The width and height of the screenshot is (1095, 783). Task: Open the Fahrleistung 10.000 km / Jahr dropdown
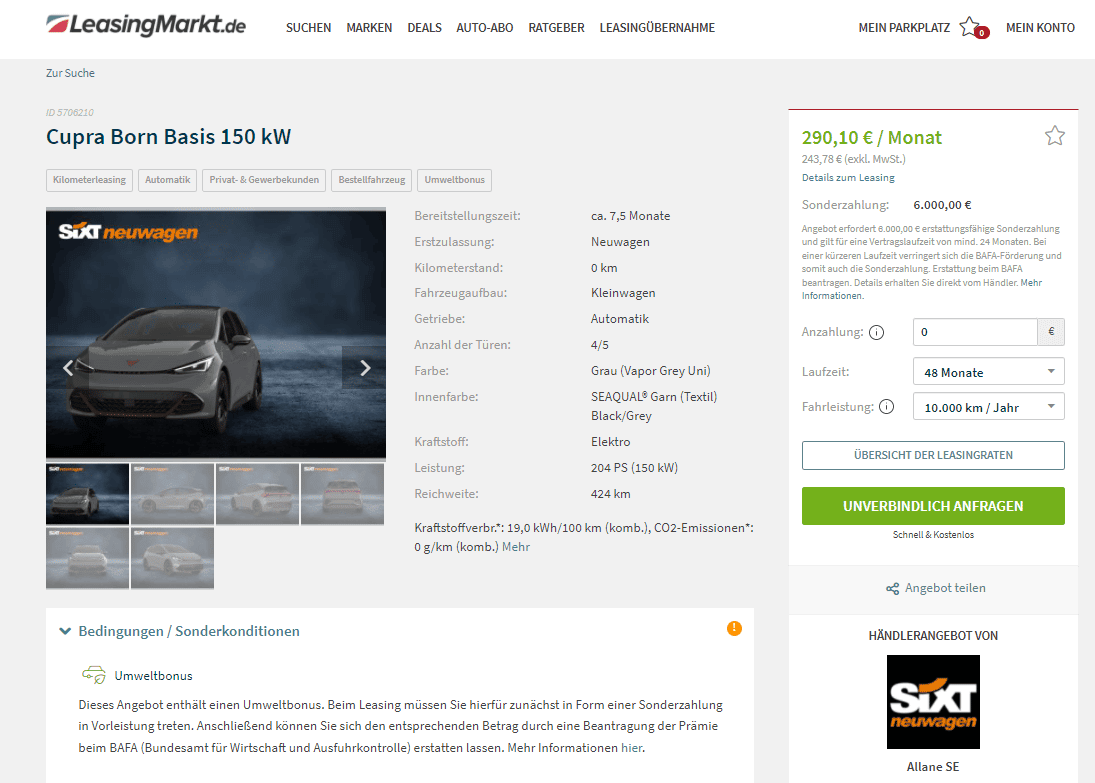click(989, 407)
